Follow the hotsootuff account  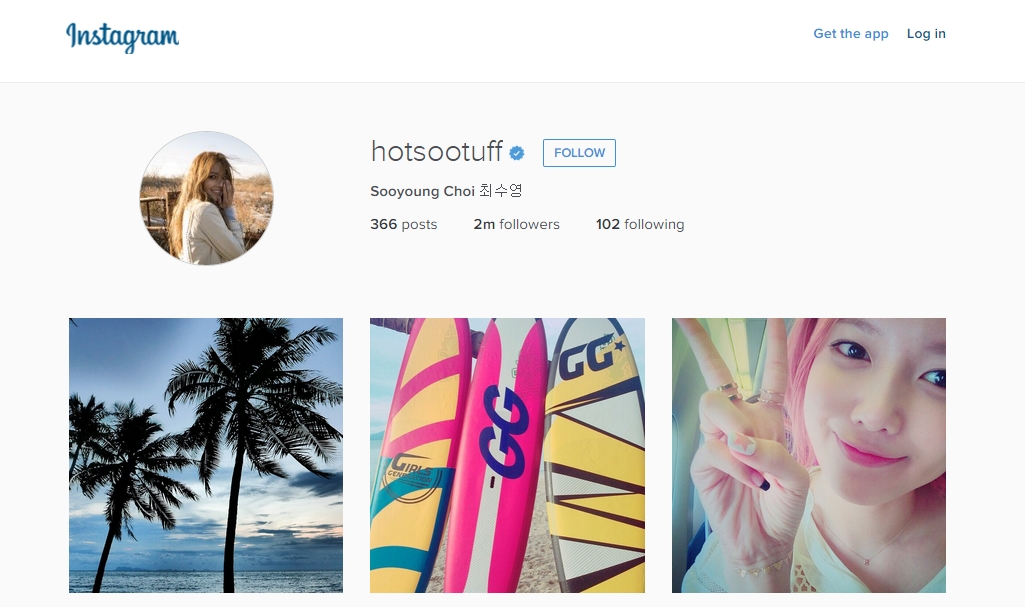pos(579,153)
